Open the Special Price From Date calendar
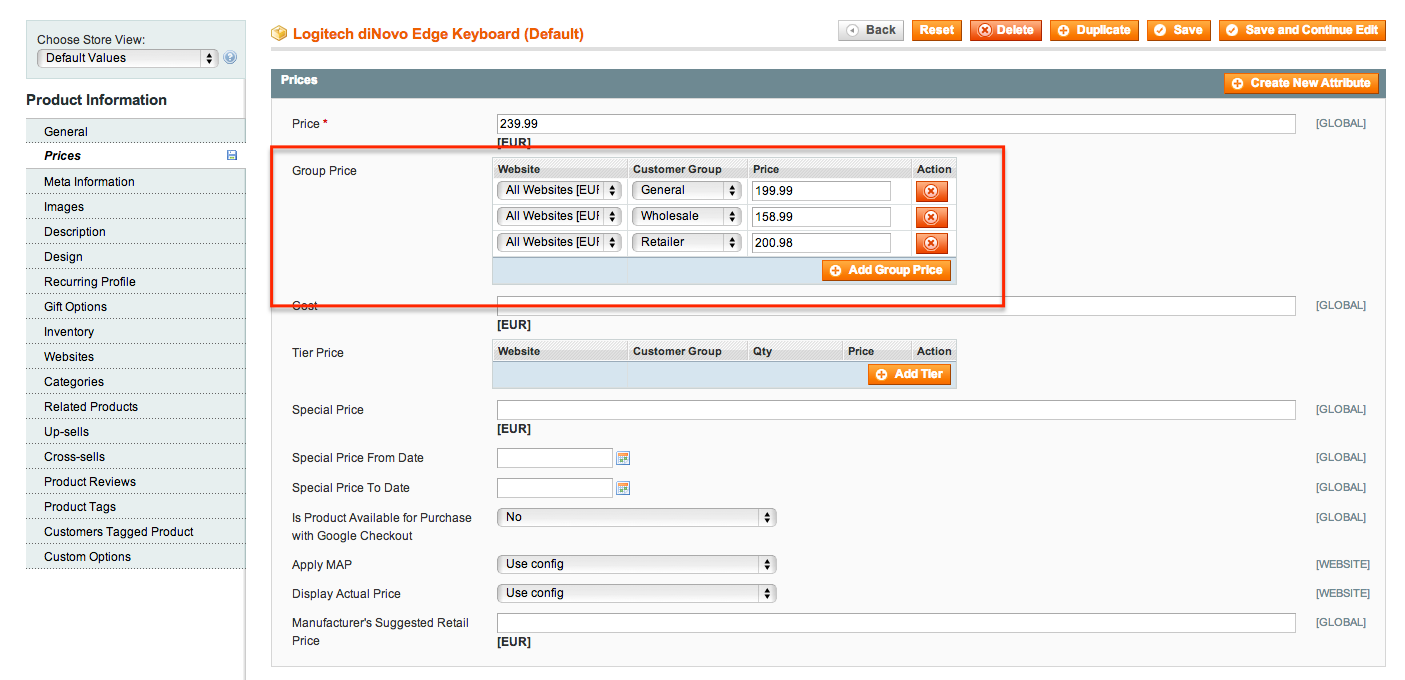Viewport: 1405px width, 680px height. (x=624, y=458)
